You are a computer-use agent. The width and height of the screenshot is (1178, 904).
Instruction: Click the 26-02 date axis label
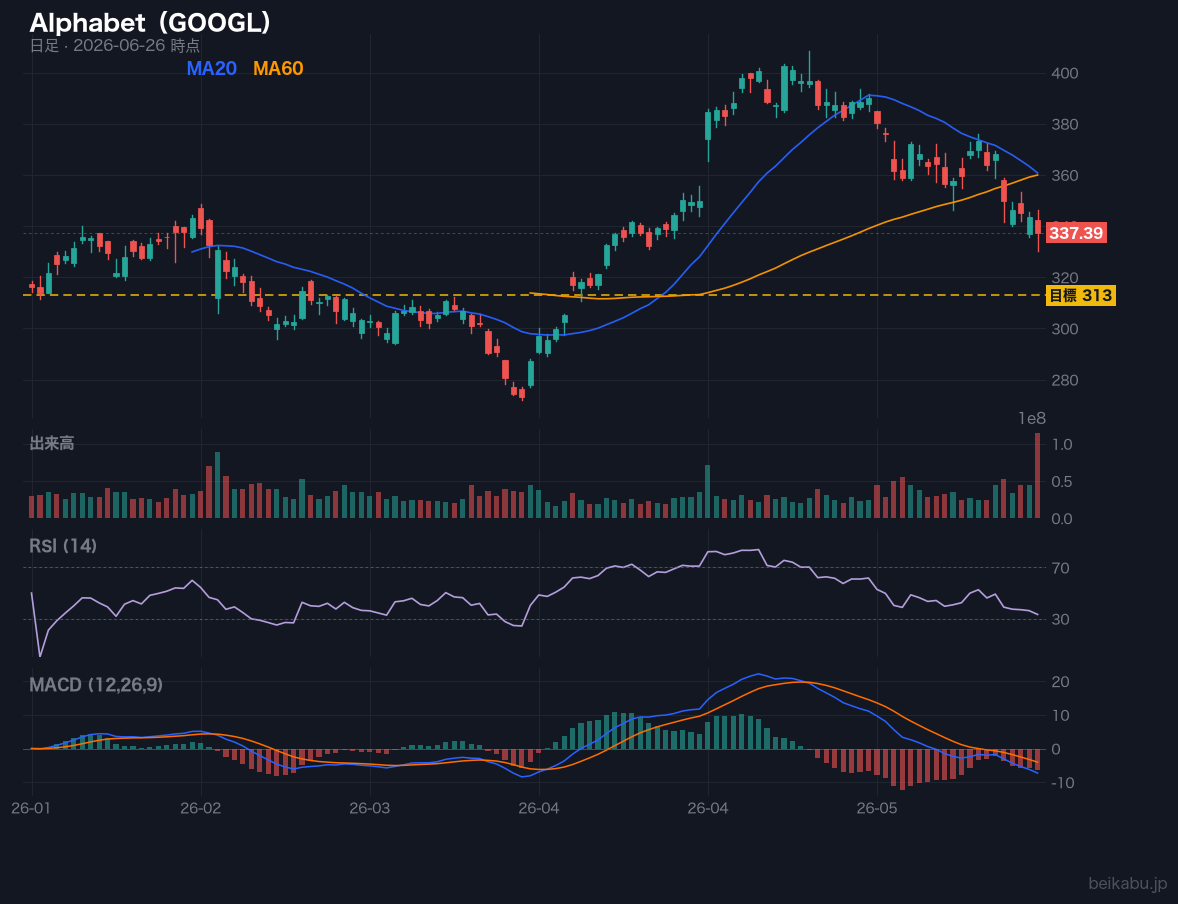point(201,808)
